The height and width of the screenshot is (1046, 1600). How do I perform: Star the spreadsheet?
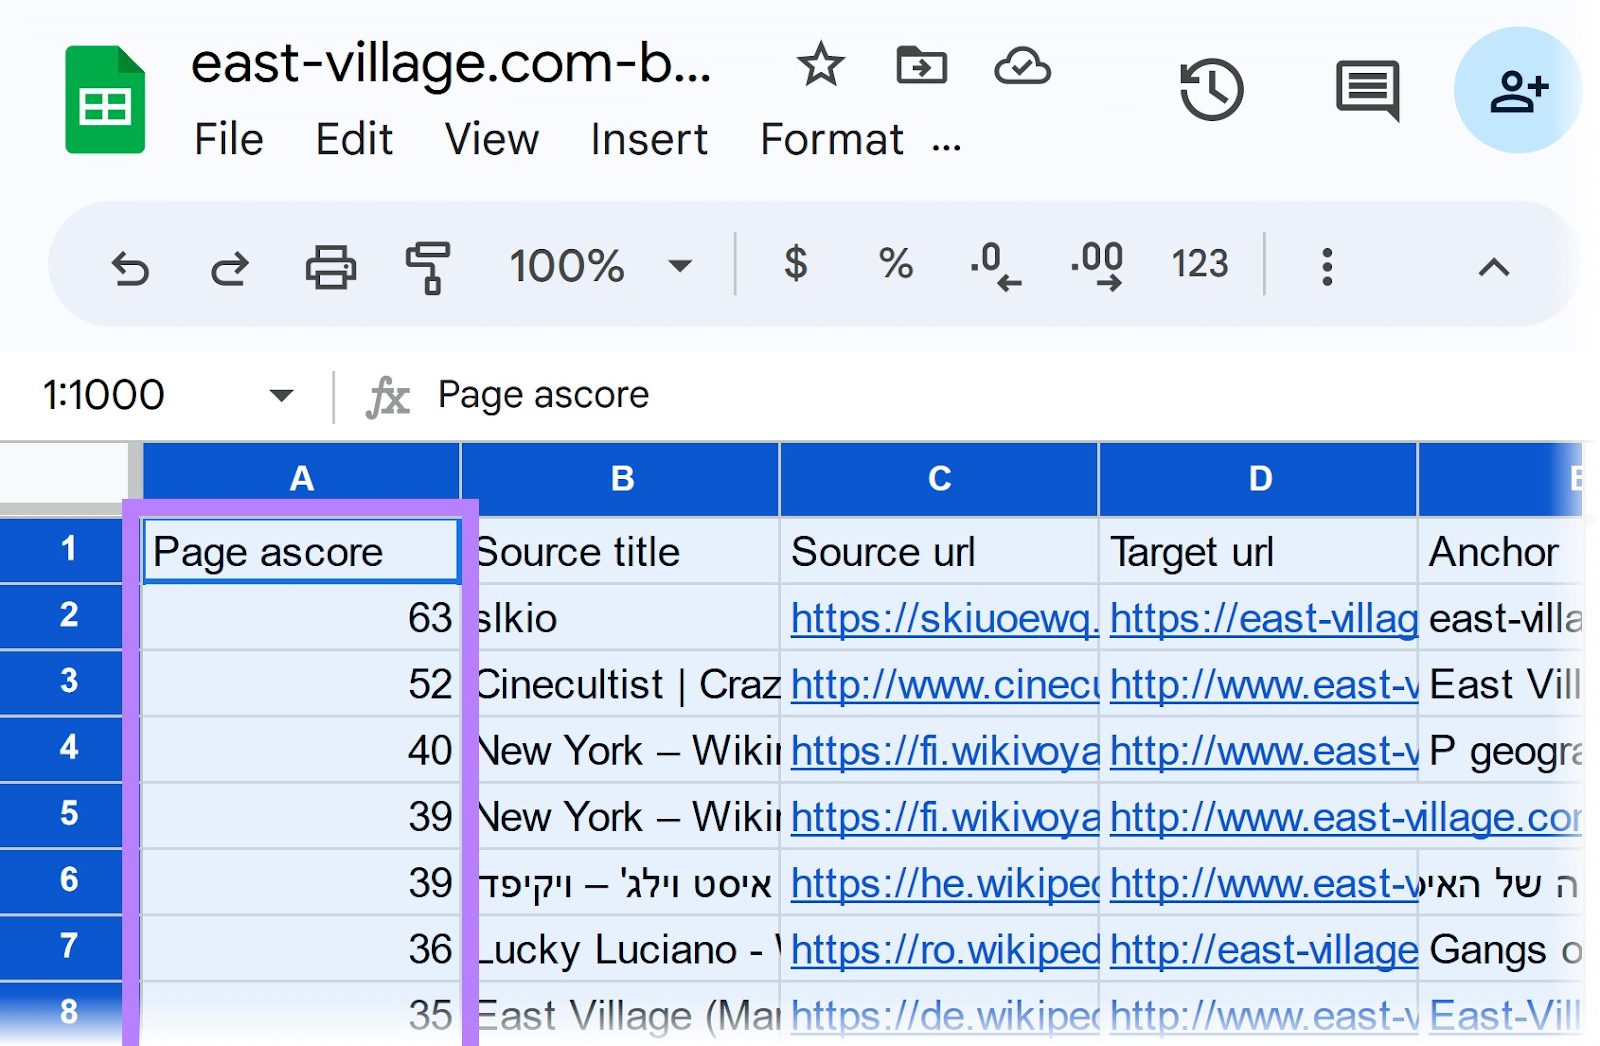click(820, 66)
